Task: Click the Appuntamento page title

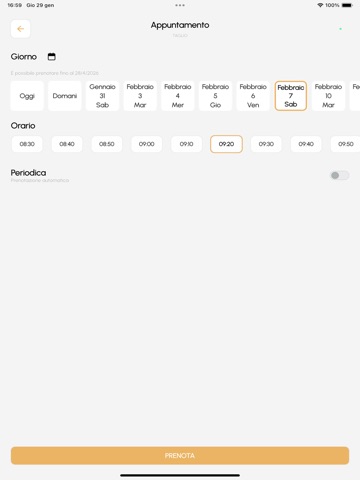Action: pyautogui.click(x=180, y=25)
